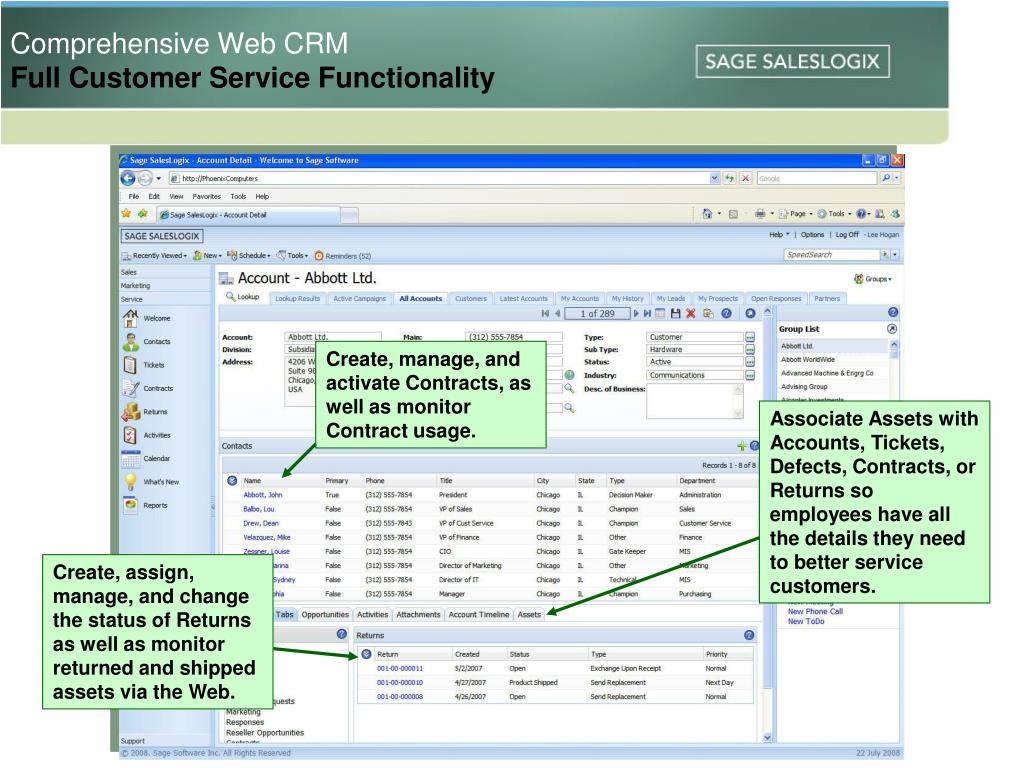
Task: Go to first account record
Action: [545, 314]
